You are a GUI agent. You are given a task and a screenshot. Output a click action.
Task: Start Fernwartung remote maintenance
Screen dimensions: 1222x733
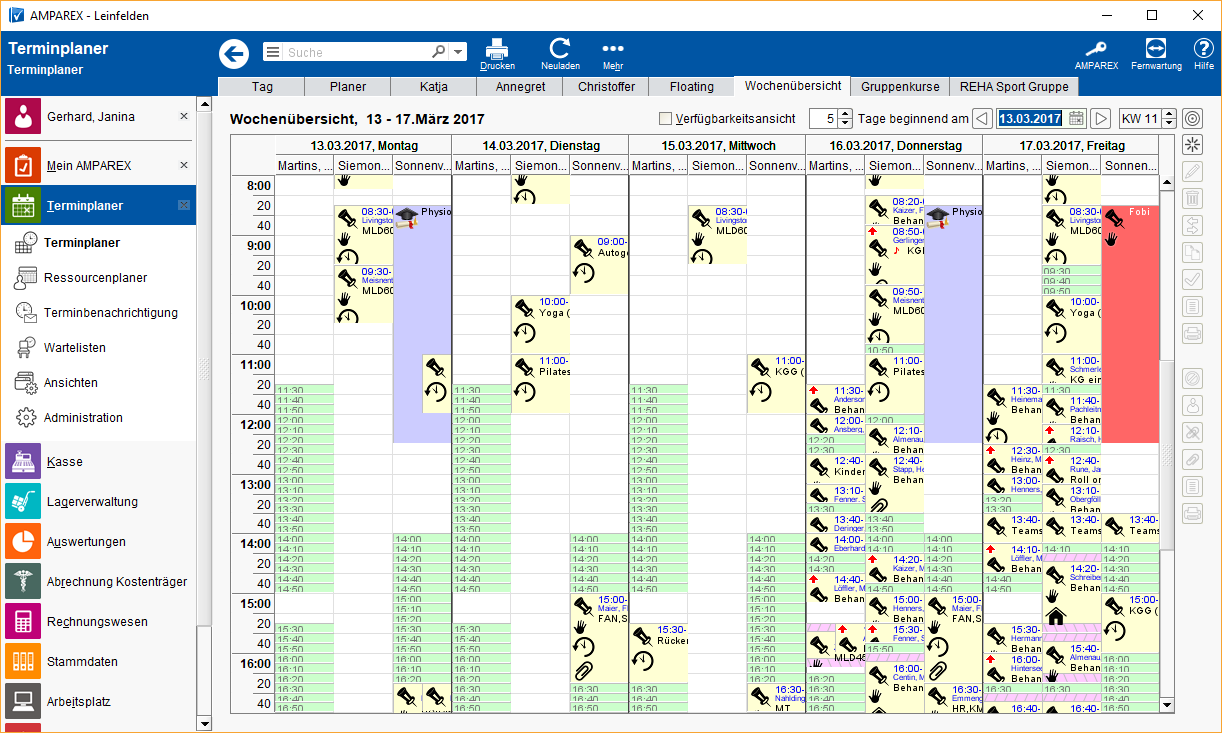(1156, 54)
